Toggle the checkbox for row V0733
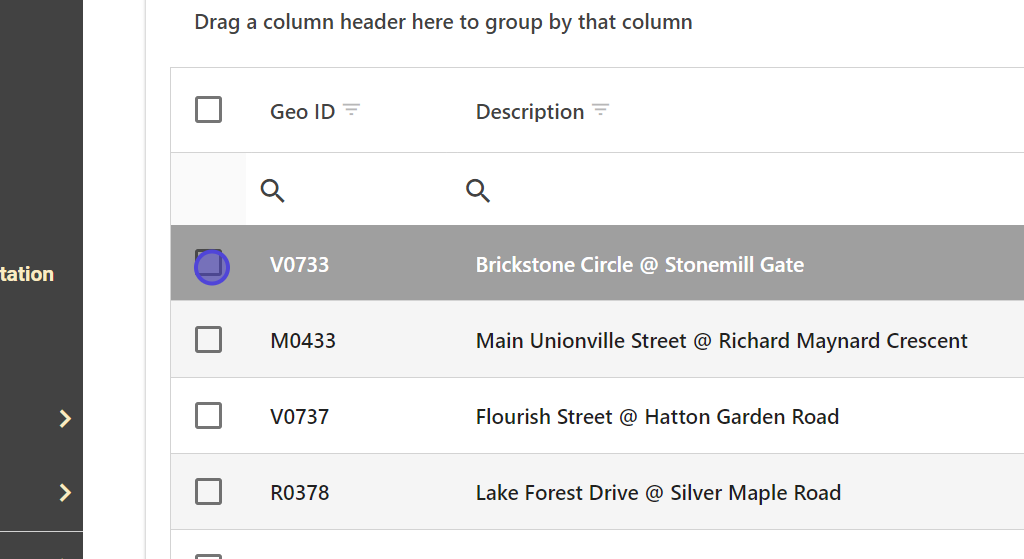 [208, 264]
